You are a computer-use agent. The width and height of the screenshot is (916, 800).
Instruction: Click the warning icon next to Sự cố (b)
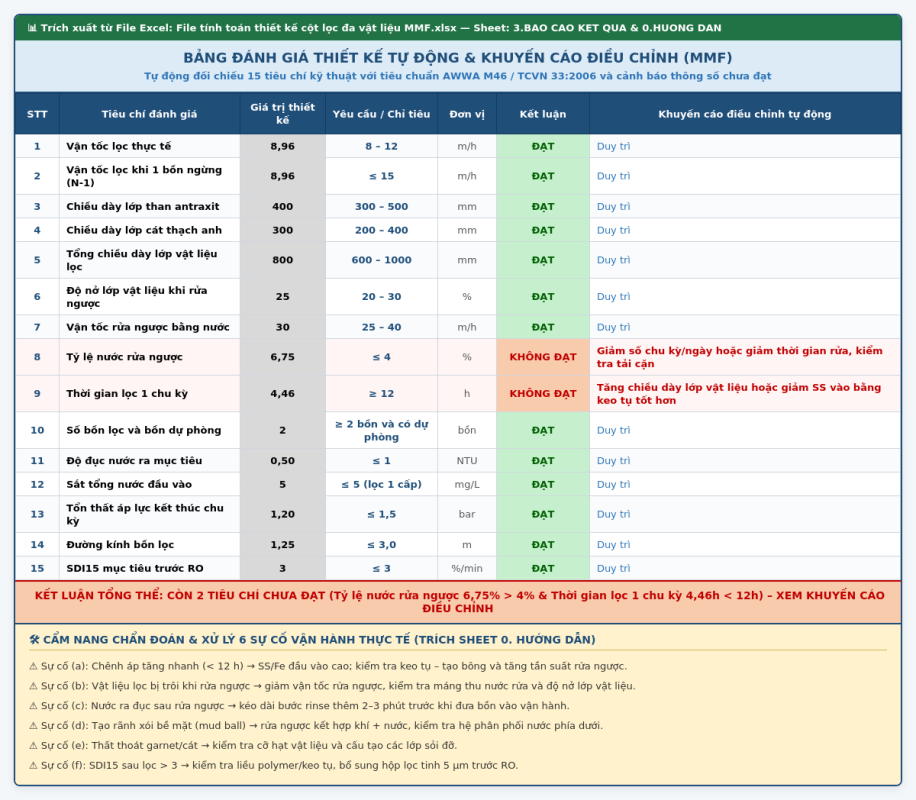point(33,686)
